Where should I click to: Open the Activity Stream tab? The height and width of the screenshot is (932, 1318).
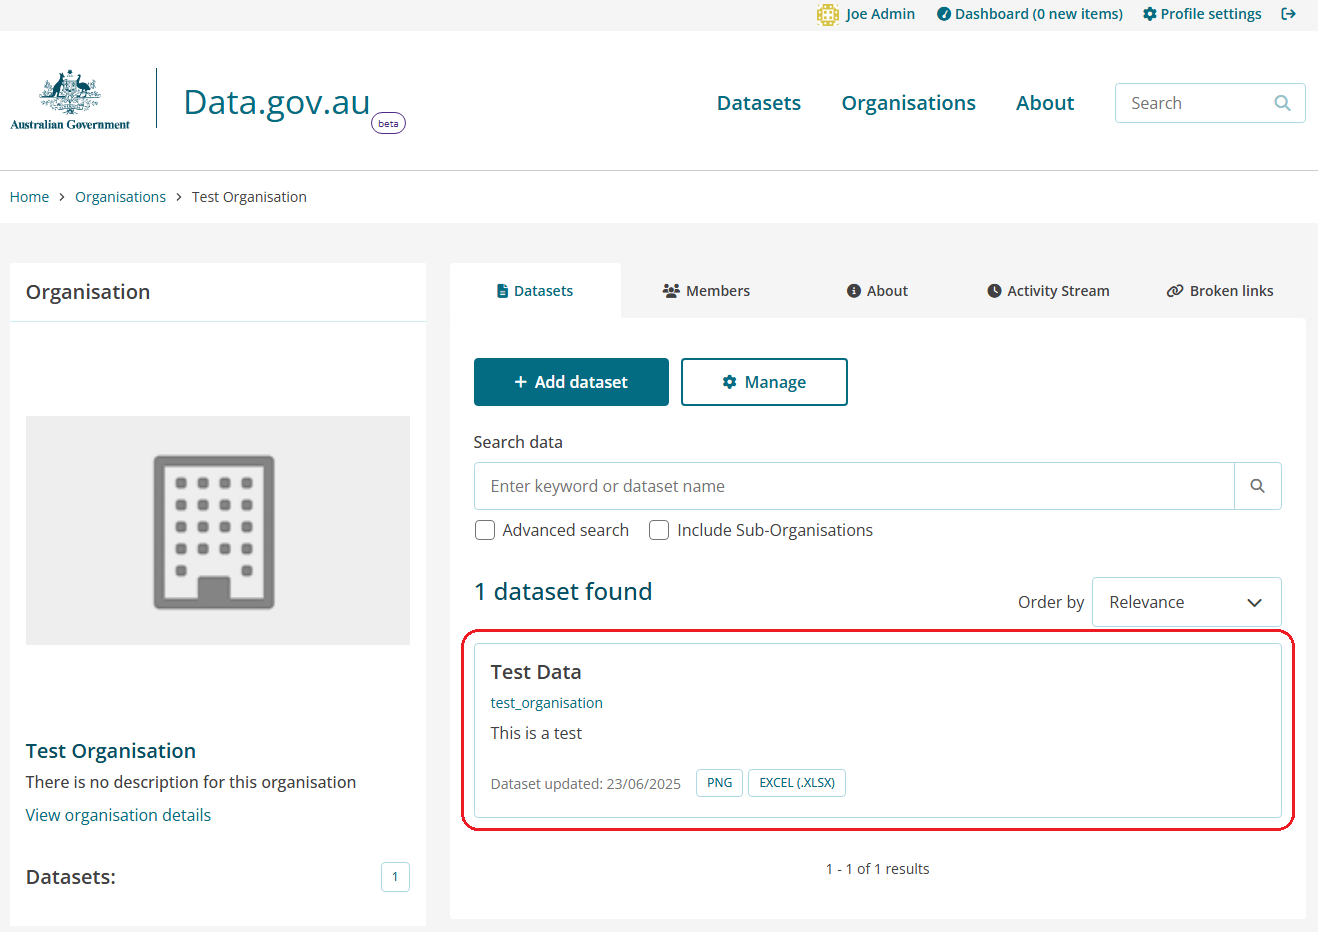[x=1048, y=291]
